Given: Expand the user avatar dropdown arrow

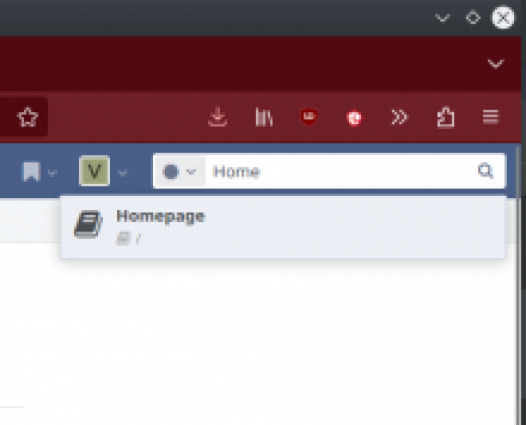Looking at the screenshot, I should [x=123, y=173].
